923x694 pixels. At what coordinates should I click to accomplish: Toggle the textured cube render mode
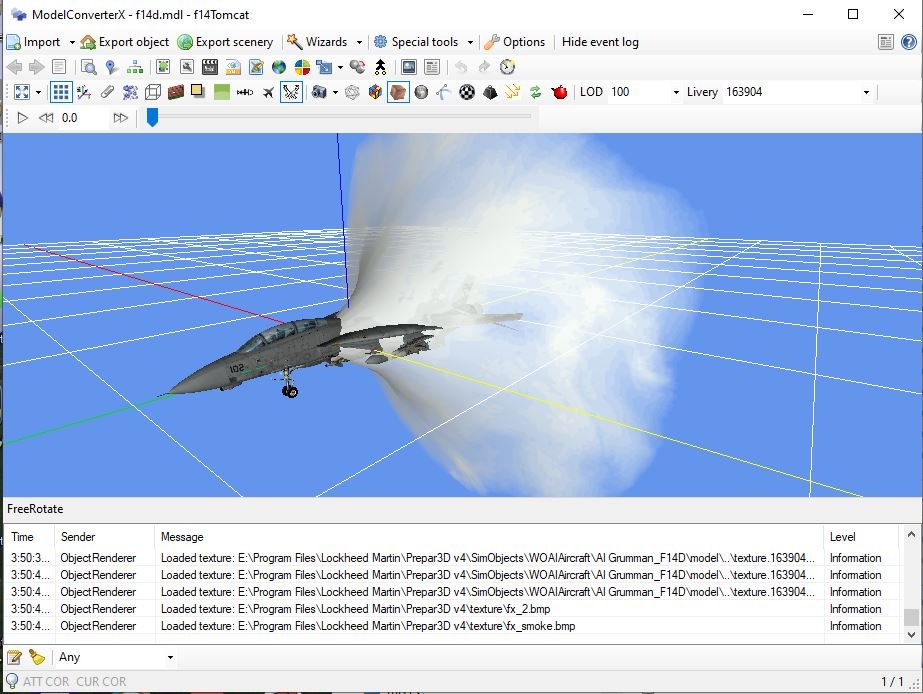[398, 92]
